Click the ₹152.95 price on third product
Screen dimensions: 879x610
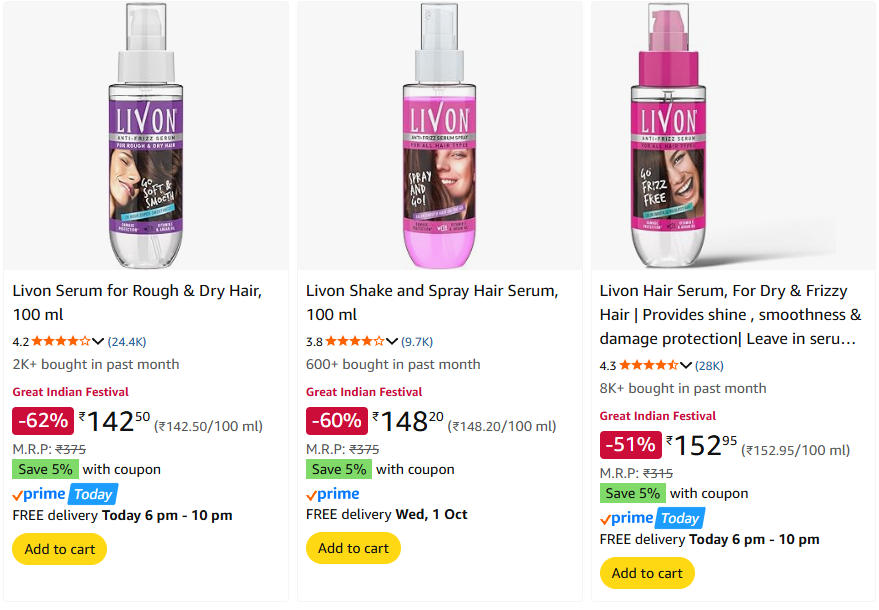[x=701, y=445]
